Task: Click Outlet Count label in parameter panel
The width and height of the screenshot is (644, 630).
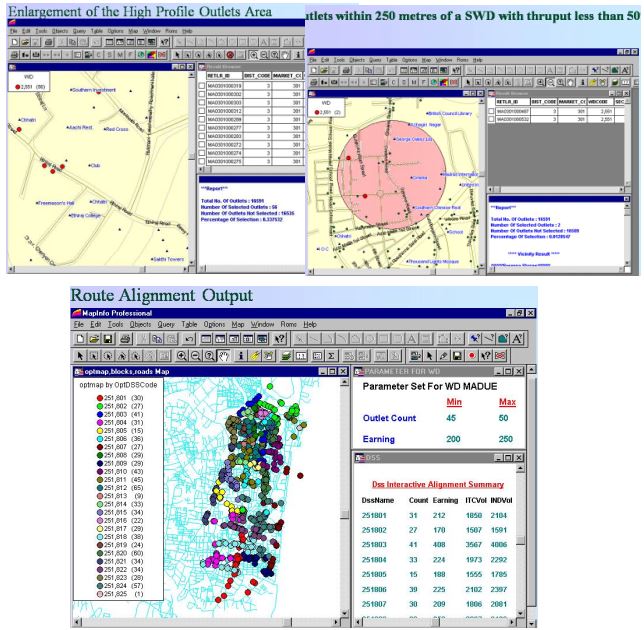Action: (389, 418)
